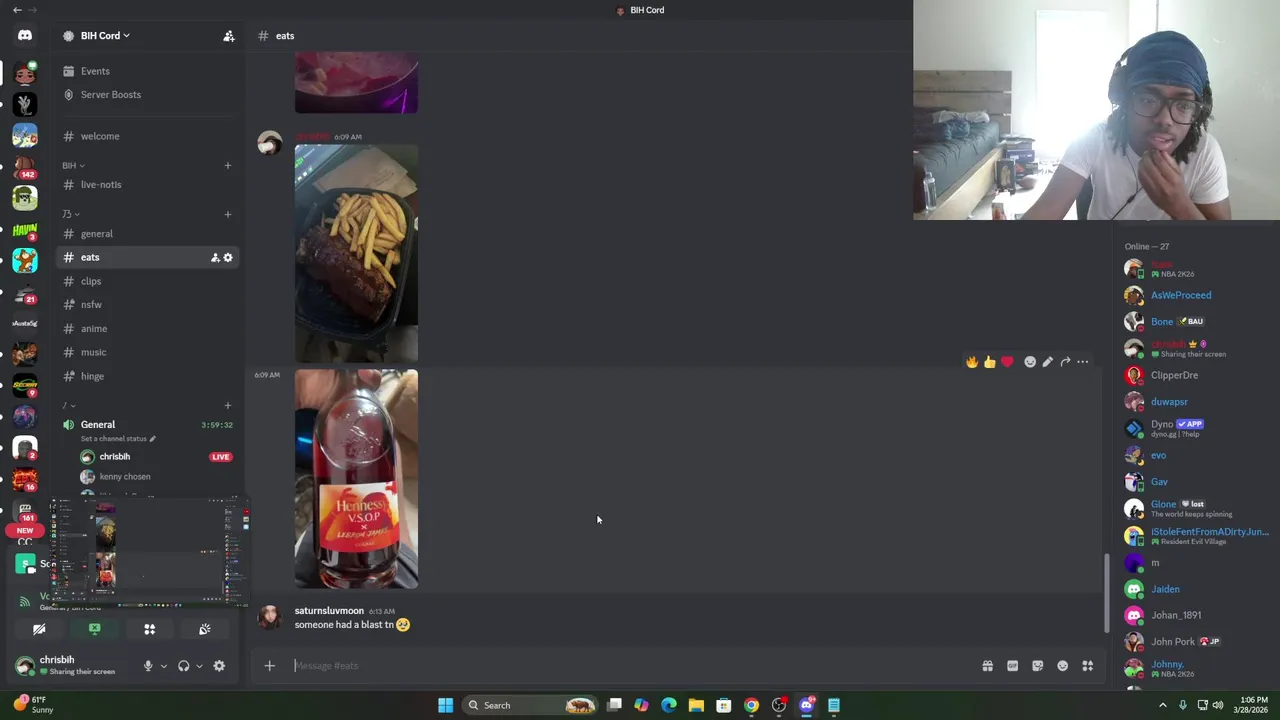View ClipperDre member profile
The height and width of the screenshot is (720, 1280).
pyautogui.click(x=1196, y=375)
